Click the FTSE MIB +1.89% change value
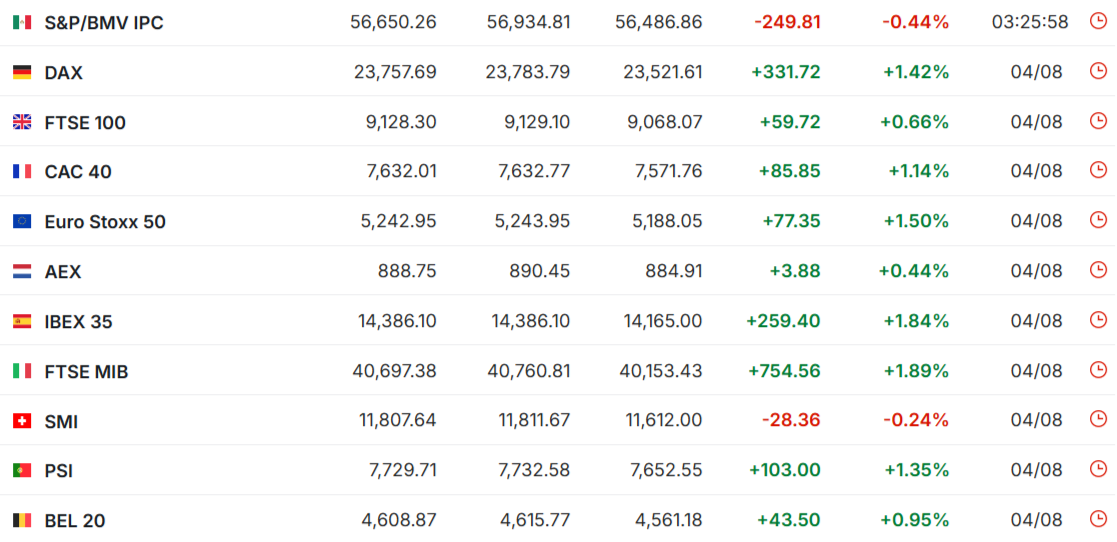This screenshot has height=542, width=1117. 916,371
